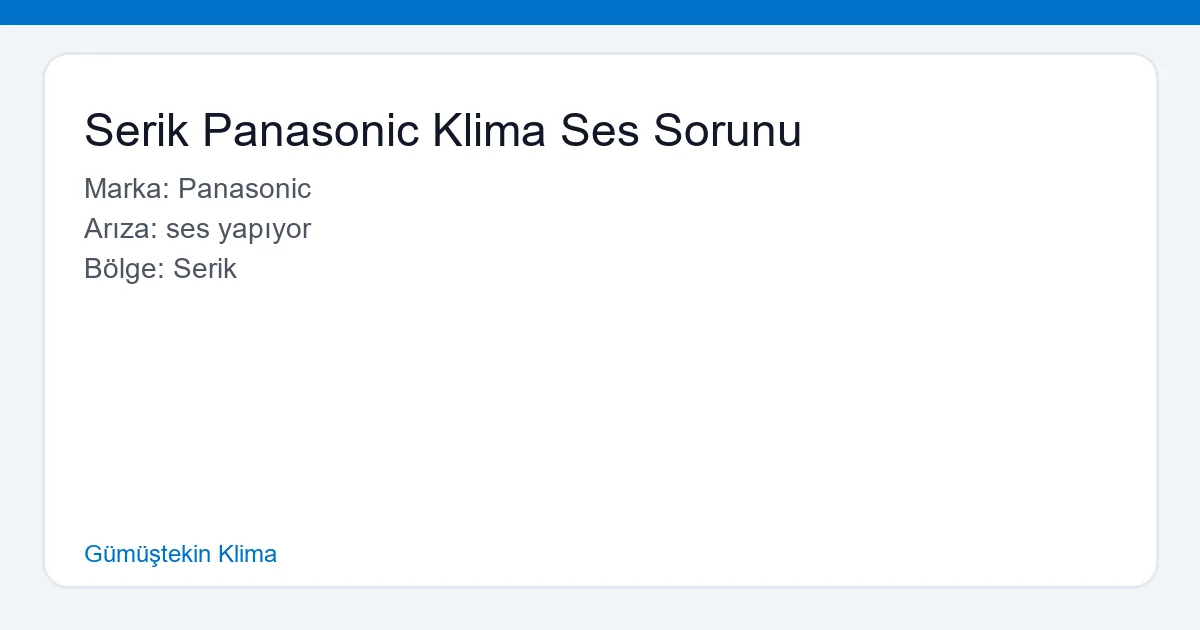Open the Gümüştekin Klima link

coord(181,554)
